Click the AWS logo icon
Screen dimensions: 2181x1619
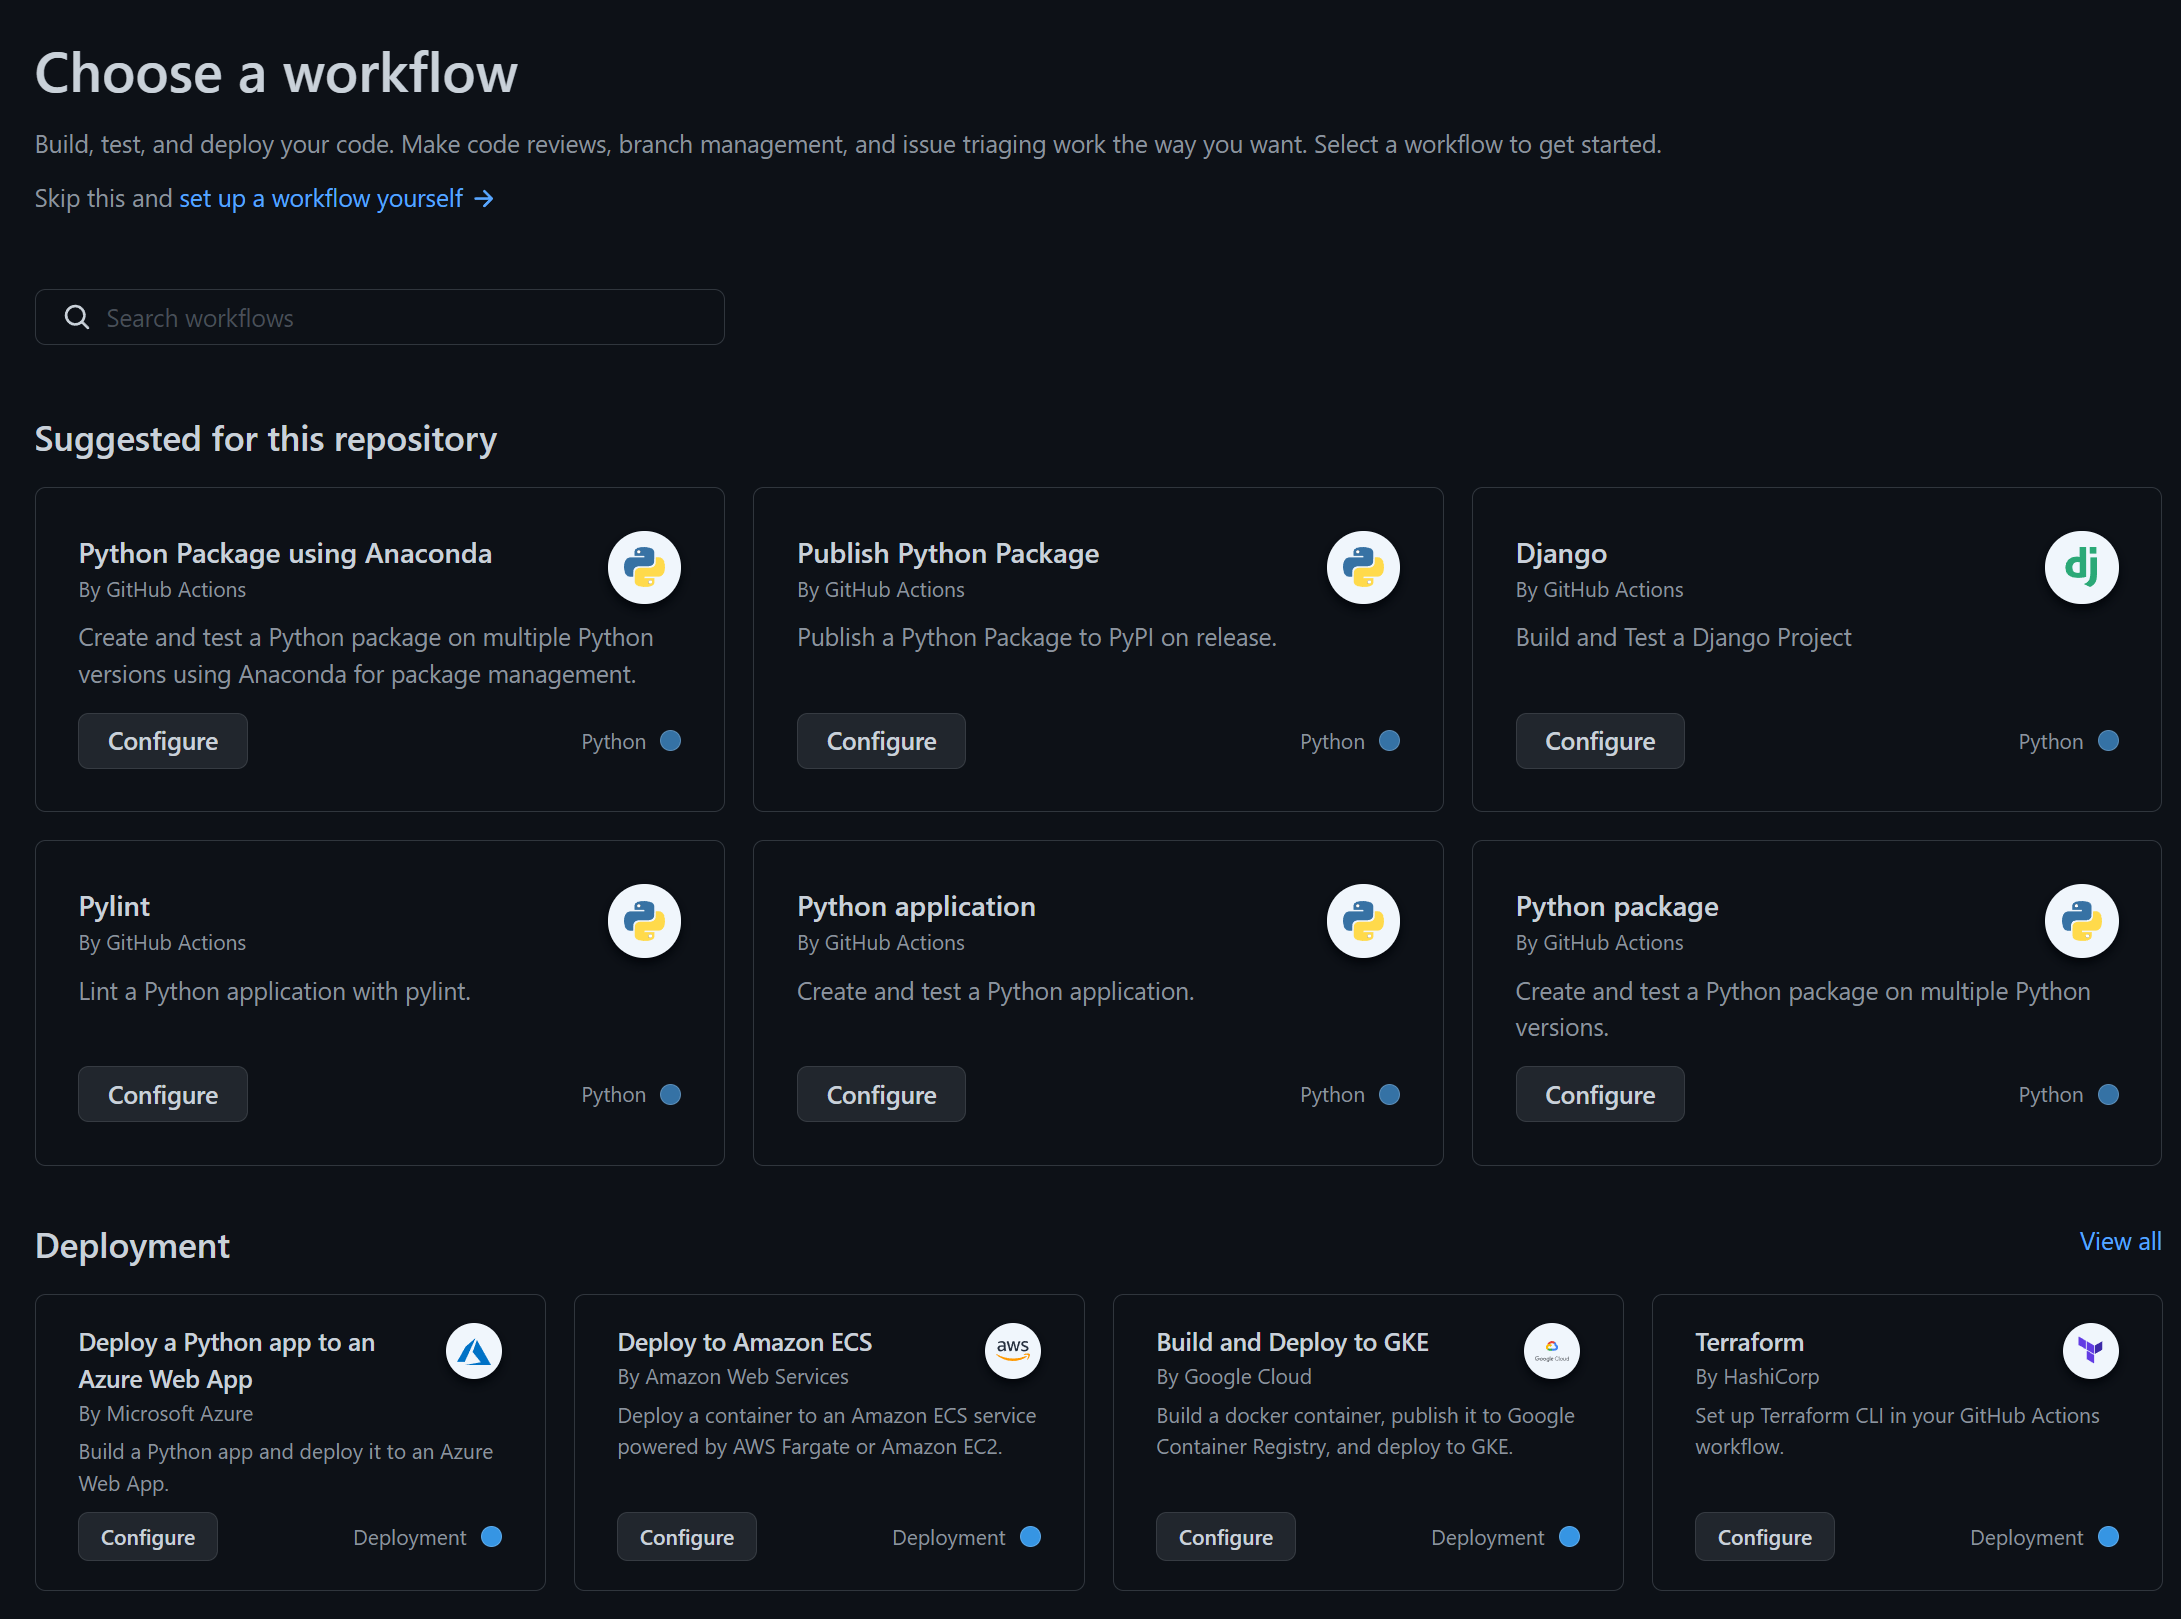[1012, 1351]
